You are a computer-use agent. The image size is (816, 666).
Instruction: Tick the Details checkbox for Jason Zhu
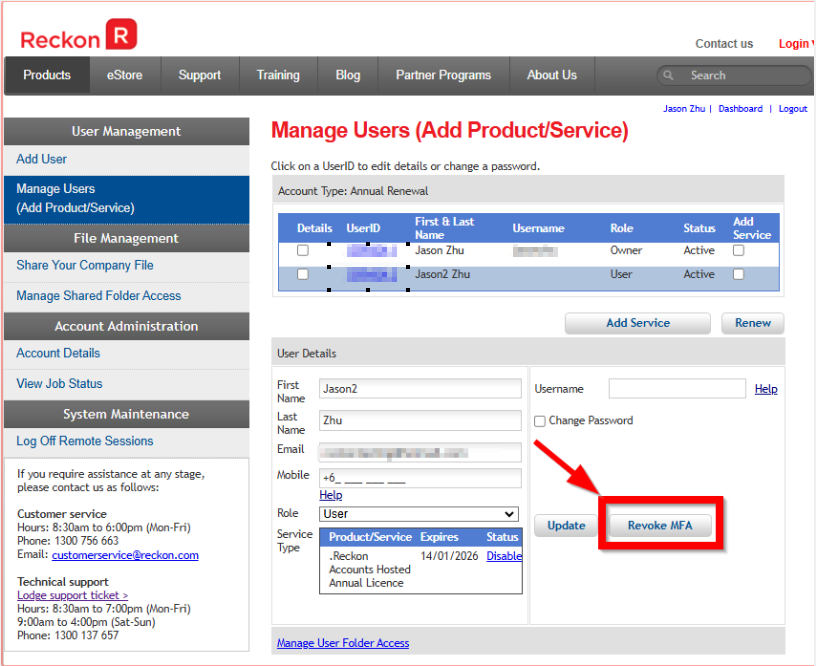click(x=302, y=250)
